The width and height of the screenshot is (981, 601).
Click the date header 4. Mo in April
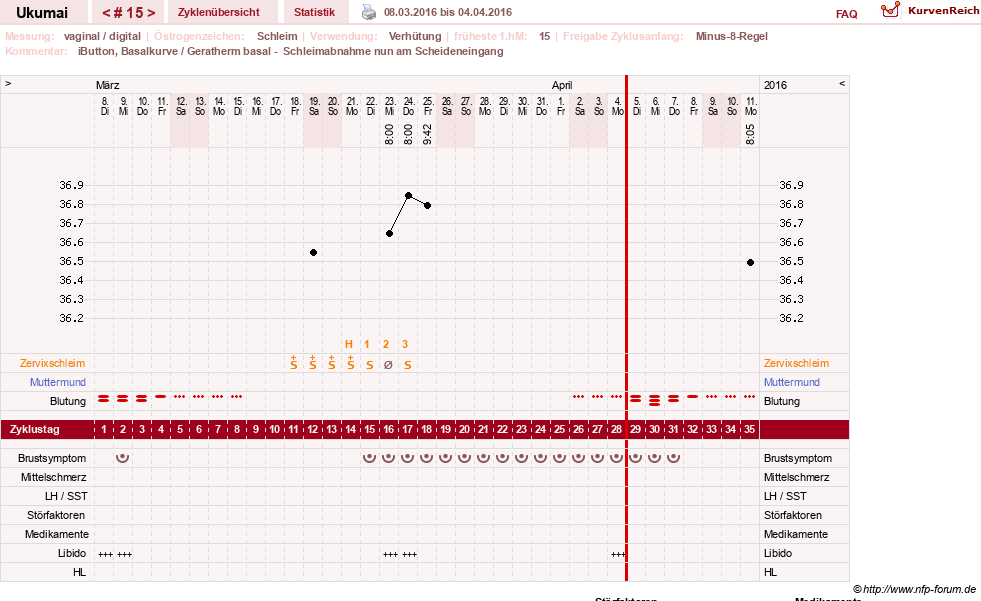[x=618, y=106]
